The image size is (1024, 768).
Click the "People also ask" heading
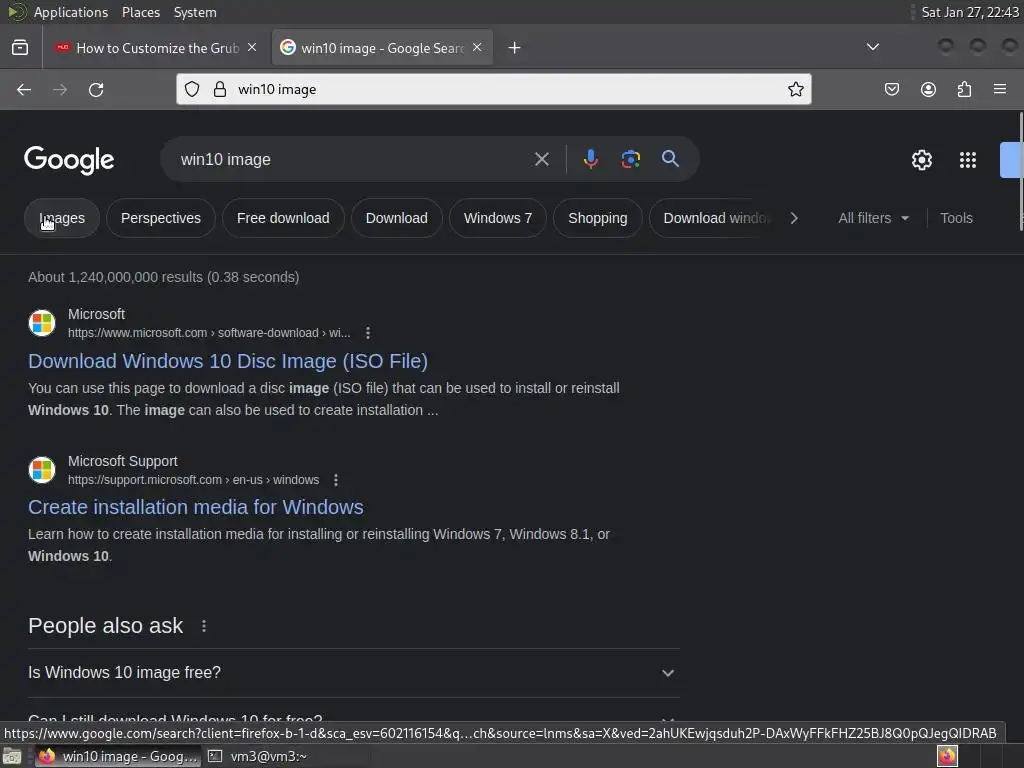pos(106,626)
